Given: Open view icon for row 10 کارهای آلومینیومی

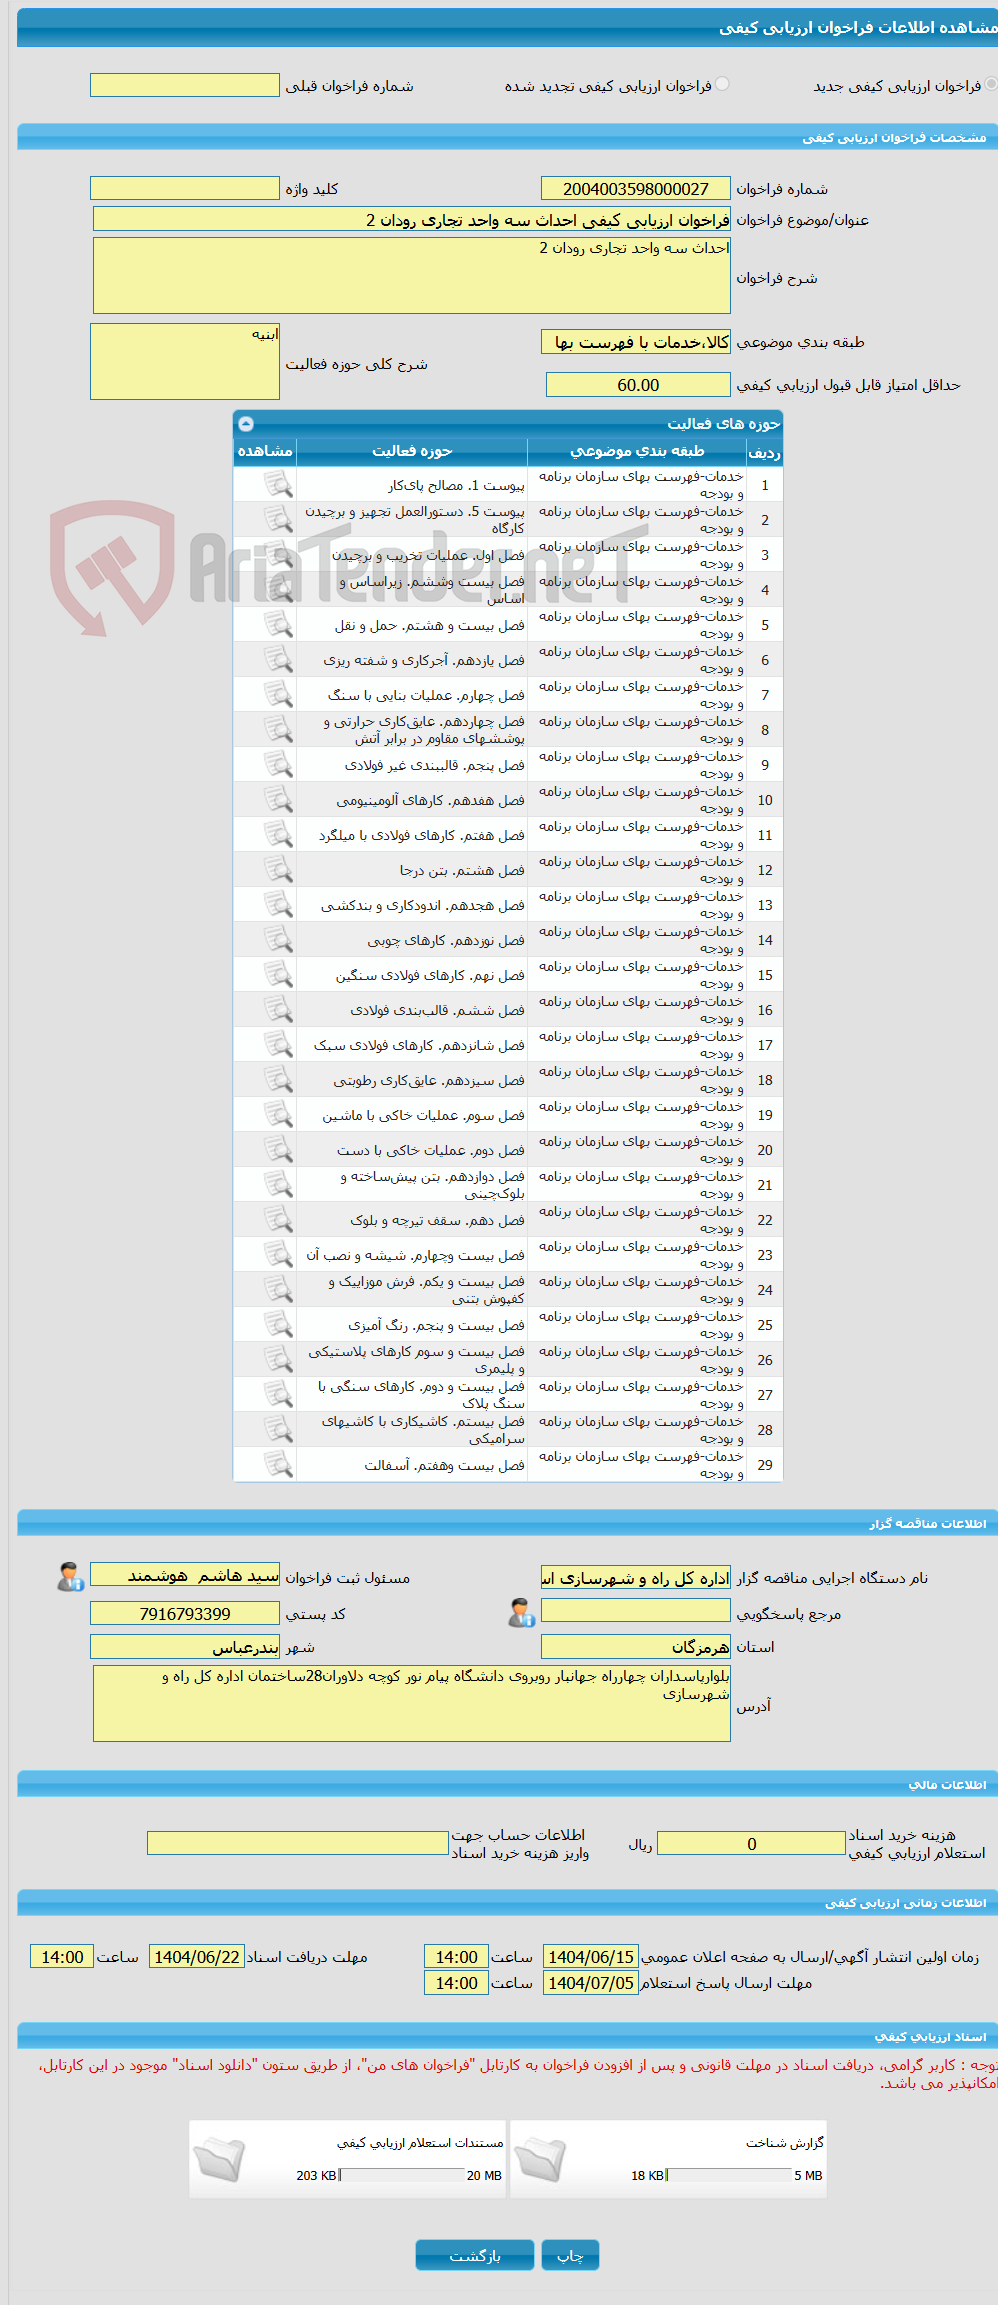Looking at the screenshot, I should 278,800.
